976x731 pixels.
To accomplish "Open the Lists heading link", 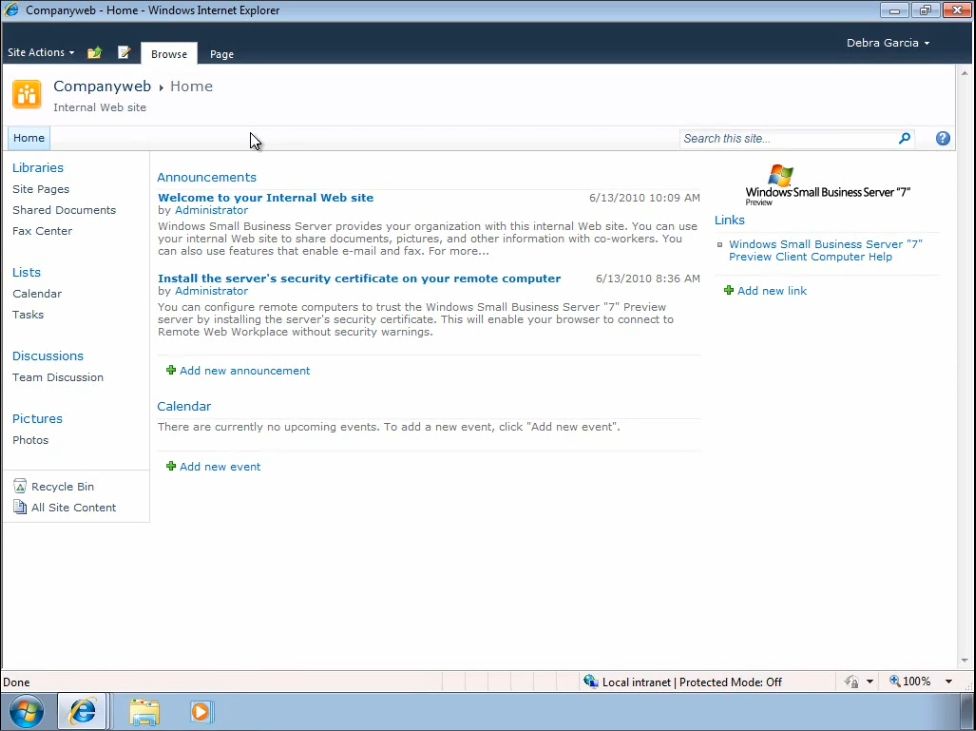I will [26, 272].
